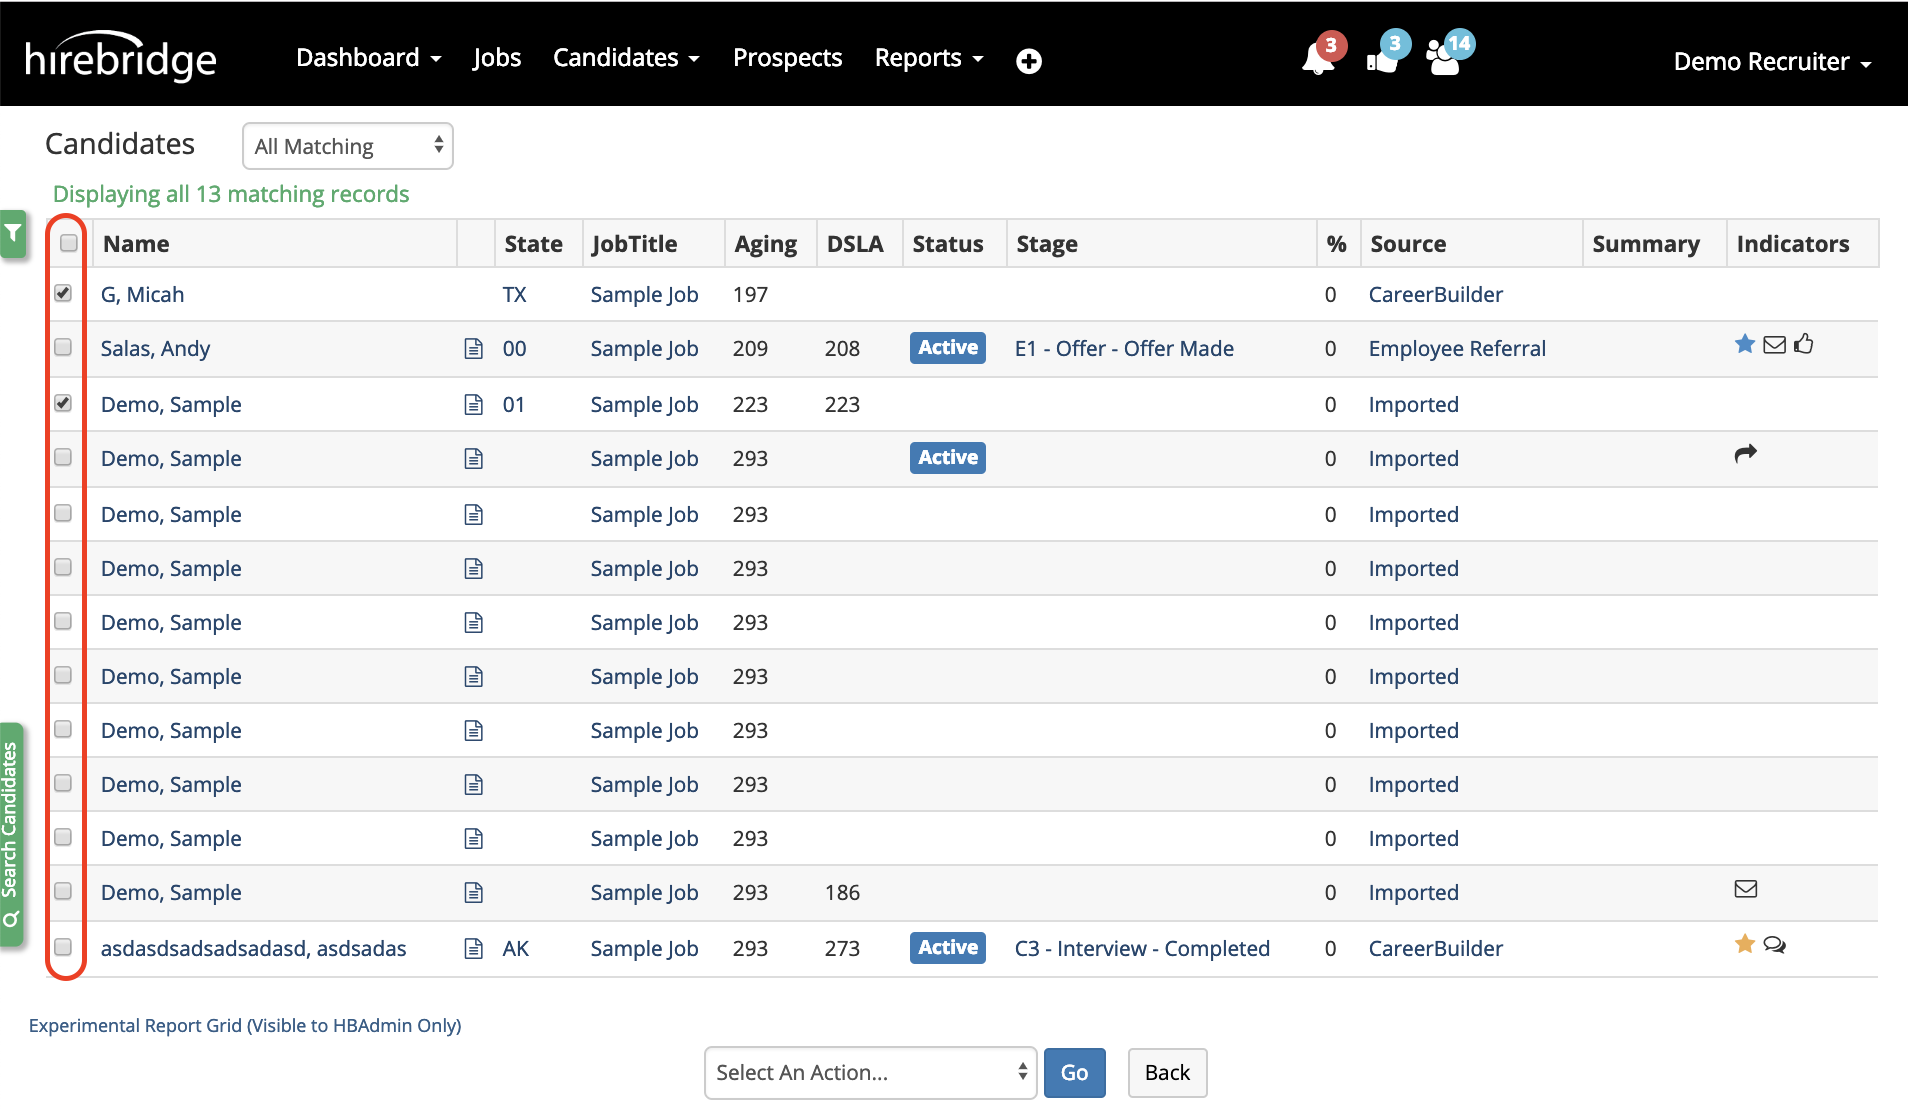Viewport: 1908px width, 1114px height.
Task: Click the plus circle add icon
Action: click(x=1028, y=61)
